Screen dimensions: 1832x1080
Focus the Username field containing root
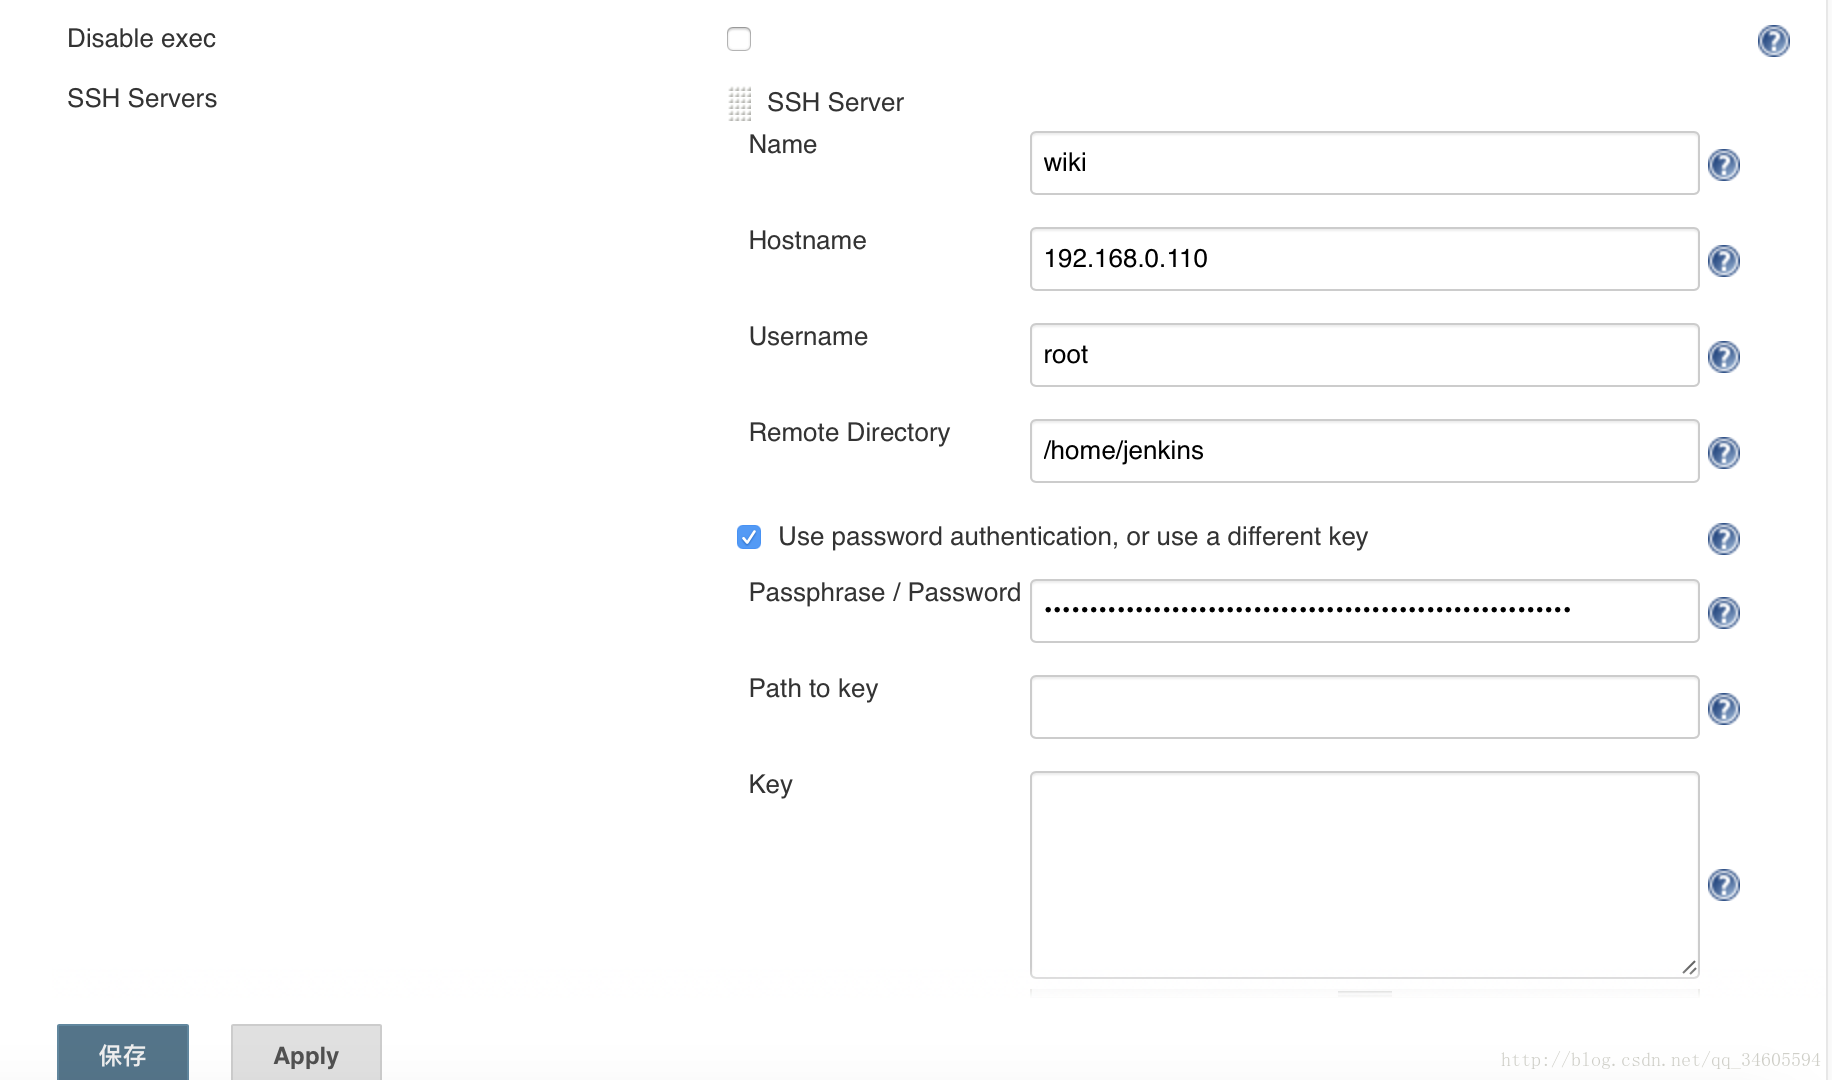pos(1364,355)
